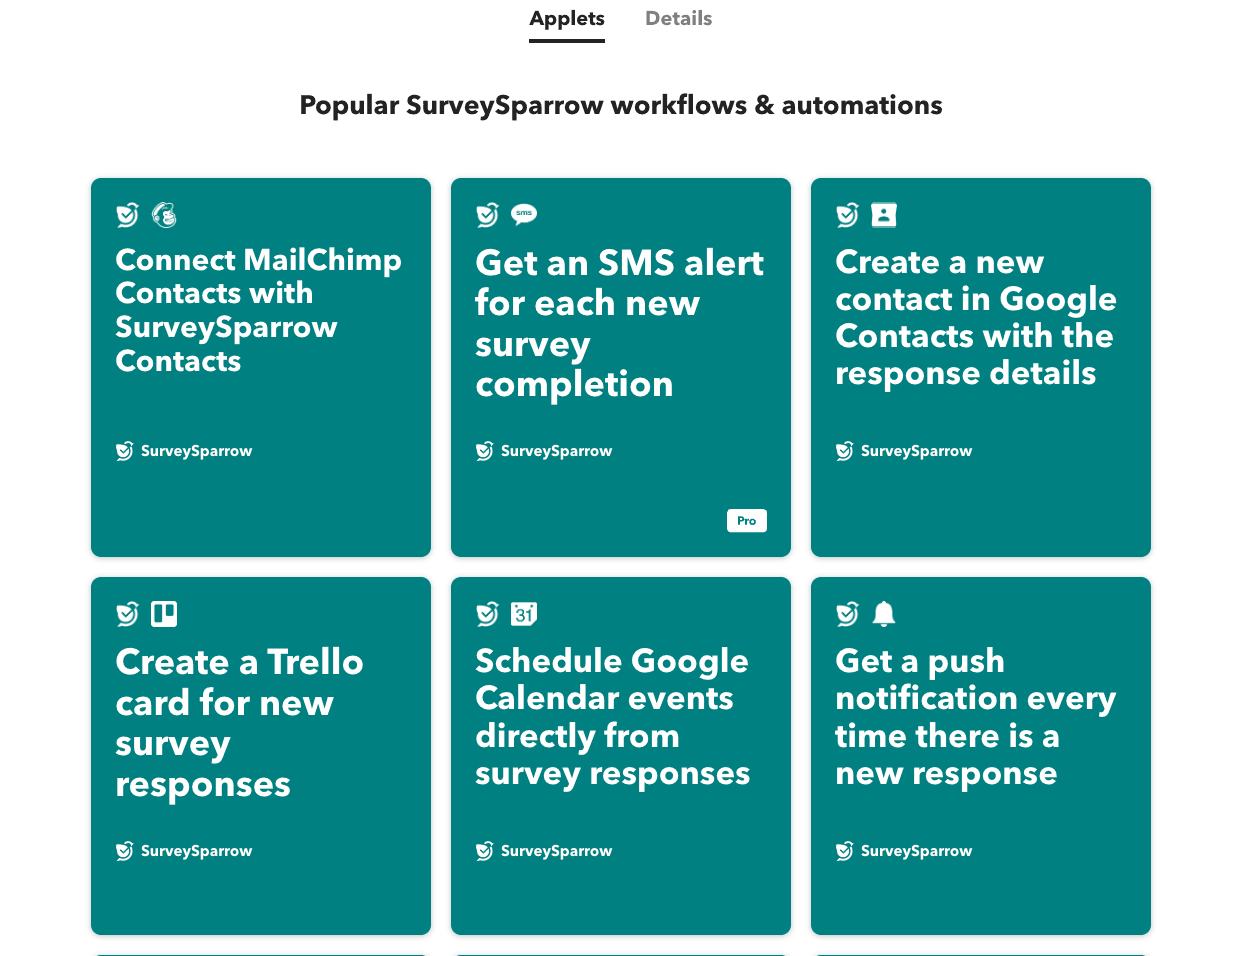Open the Schedule Google Calendar events applet

pyautogui.click(x=620, y=756)
